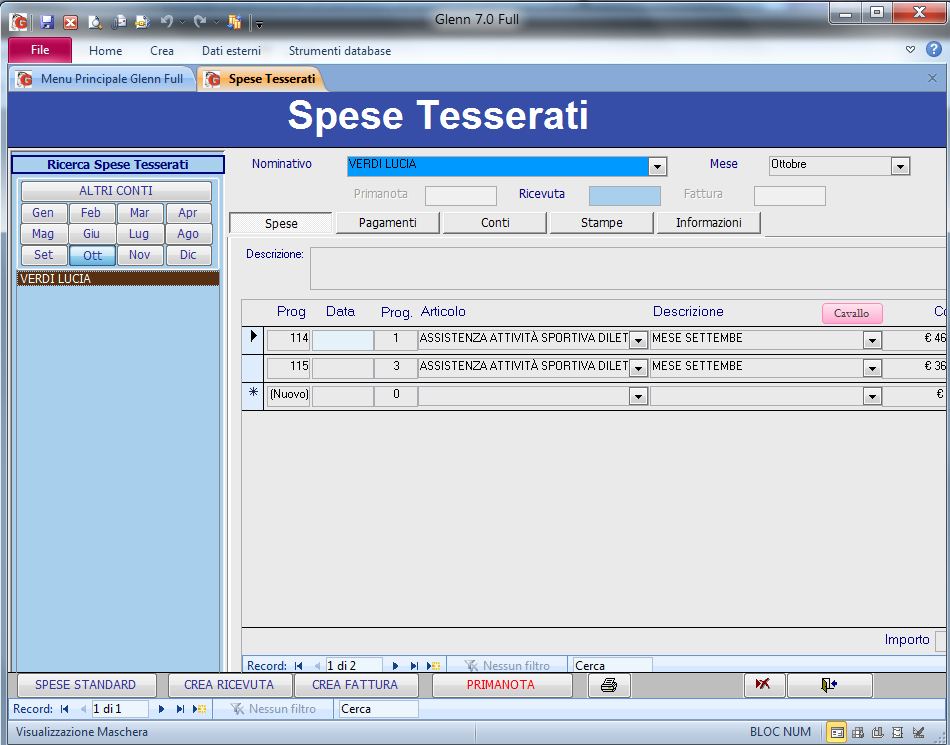Click the Redo arrow in quick access toolbar
The image size is (950, 745).
click(200, 22)
